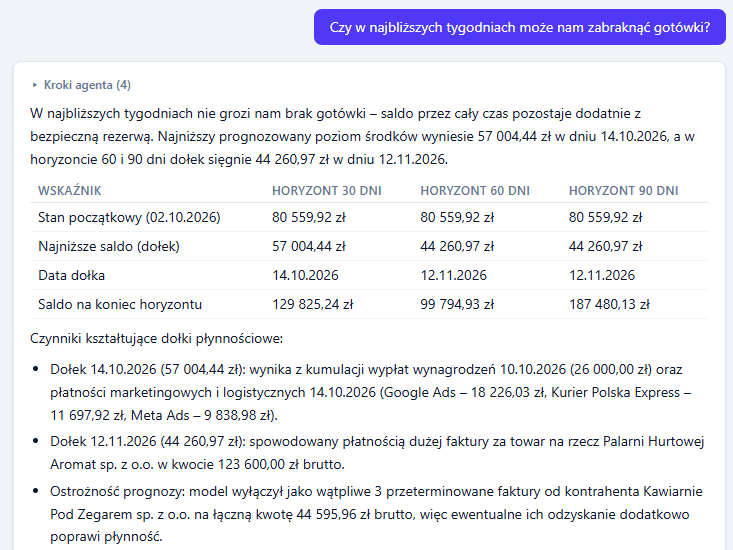Select the 60-day Data dołka cell 12.11.2026
Viewport: 733px width, 550px height.
tap(453, 275)
